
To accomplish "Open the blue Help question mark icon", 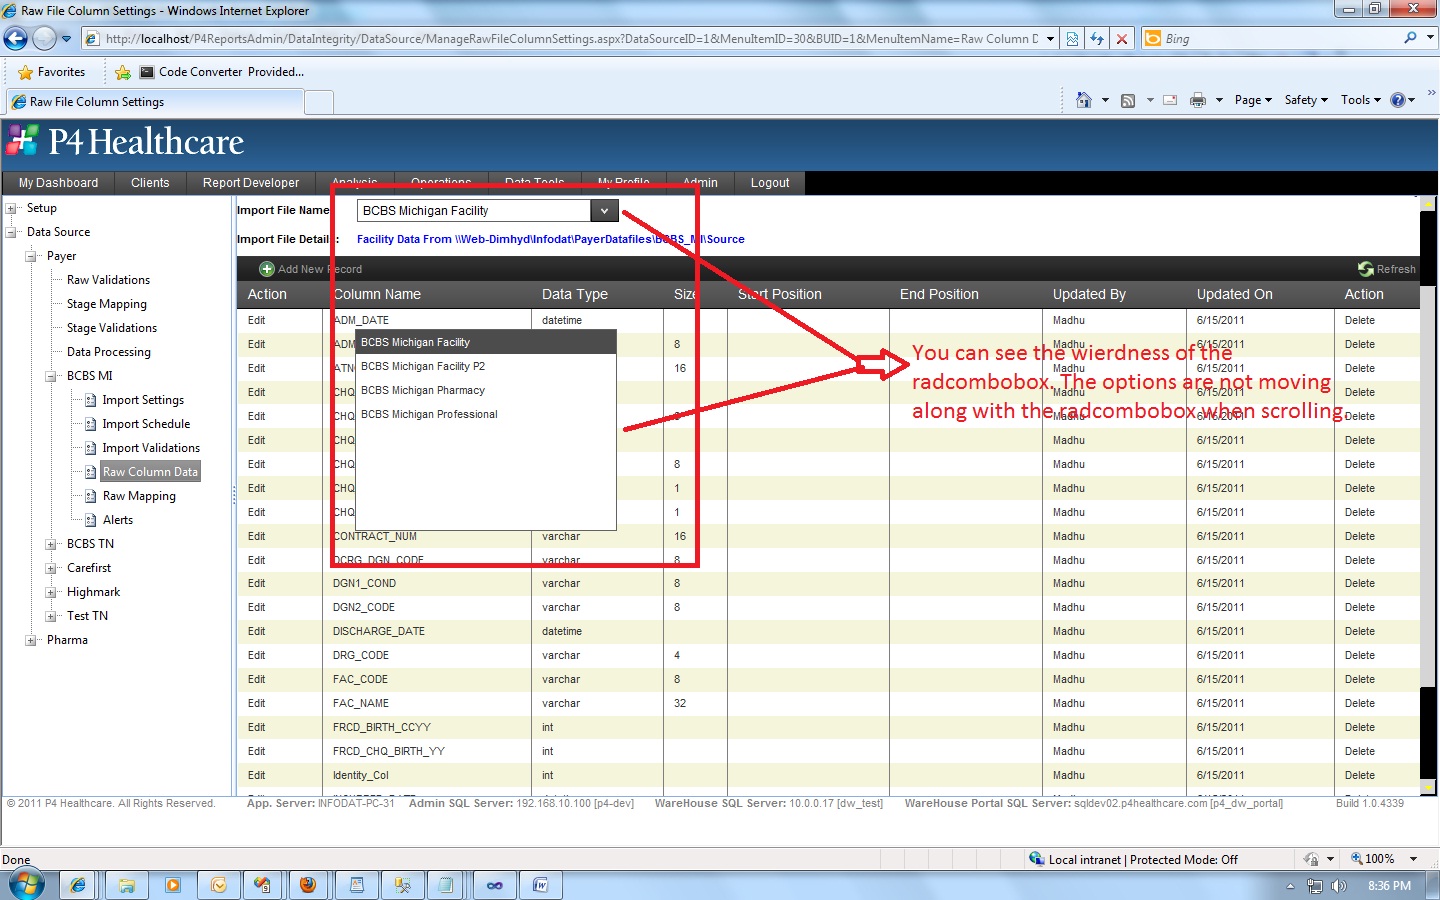I will [1397, 100].
